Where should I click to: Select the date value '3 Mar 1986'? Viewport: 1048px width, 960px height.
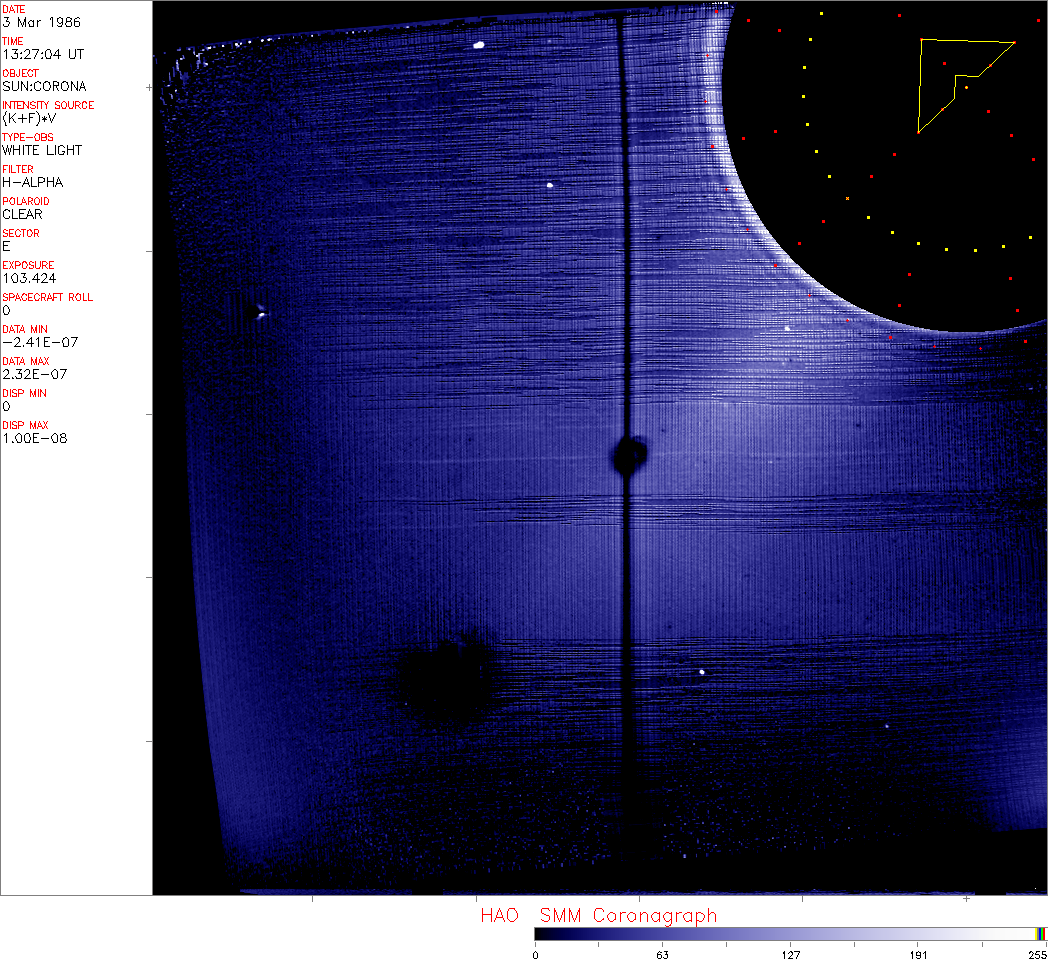coord(41,22)
